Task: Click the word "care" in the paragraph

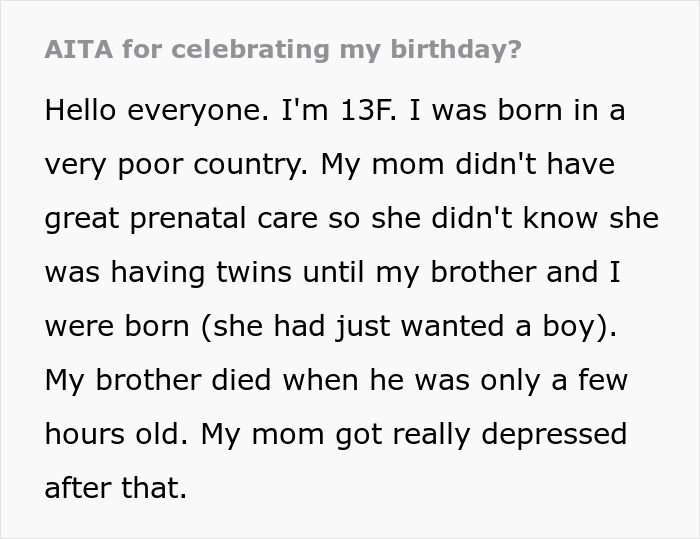Action: 299,218
